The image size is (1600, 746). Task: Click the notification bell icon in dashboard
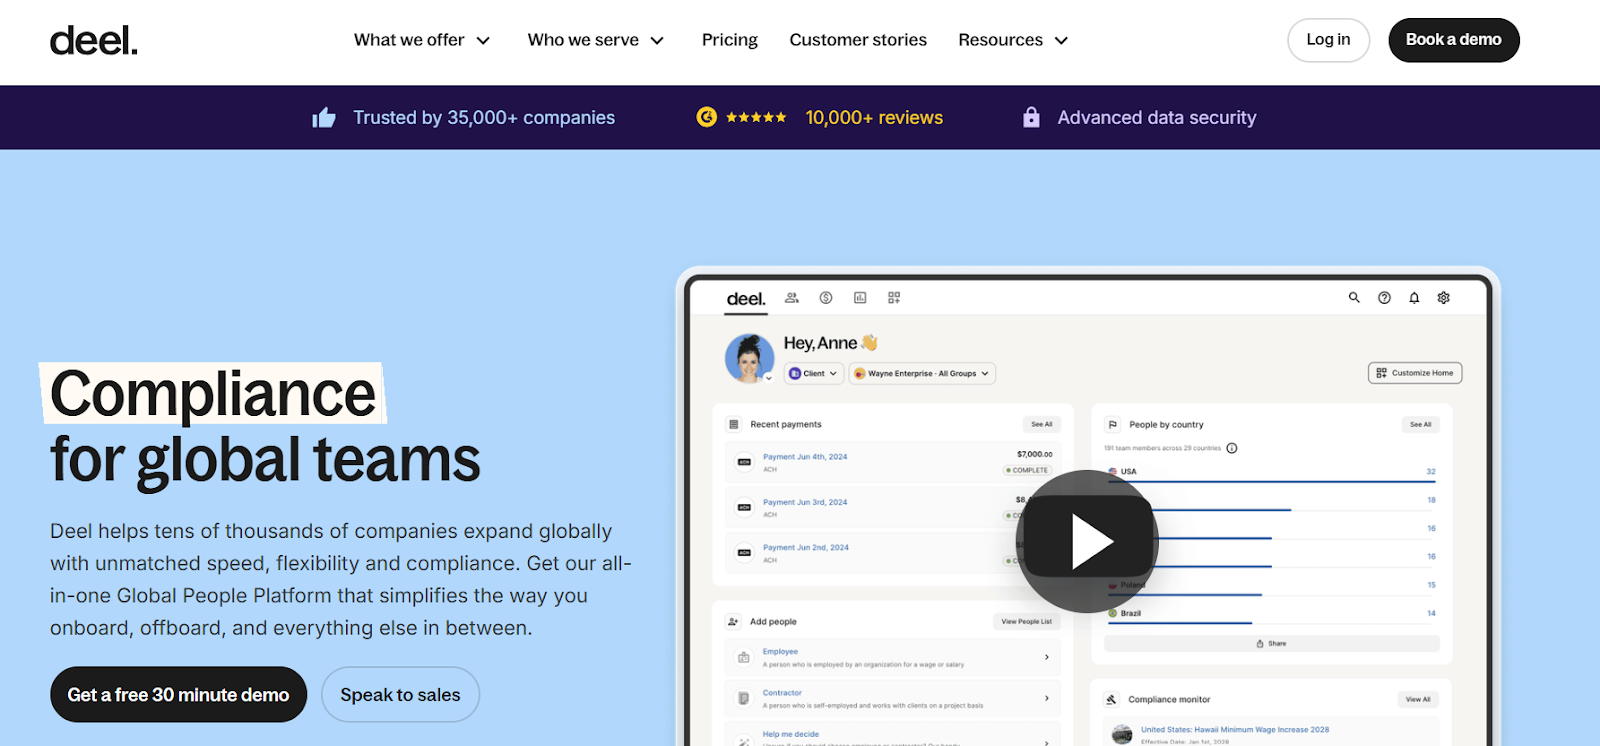tap(1414, 297)
